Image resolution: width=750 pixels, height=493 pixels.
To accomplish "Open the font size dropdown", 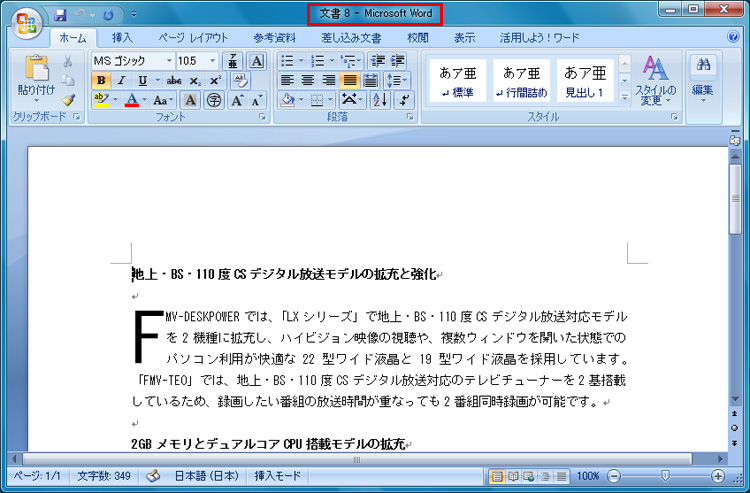I will tap(212, 61).
